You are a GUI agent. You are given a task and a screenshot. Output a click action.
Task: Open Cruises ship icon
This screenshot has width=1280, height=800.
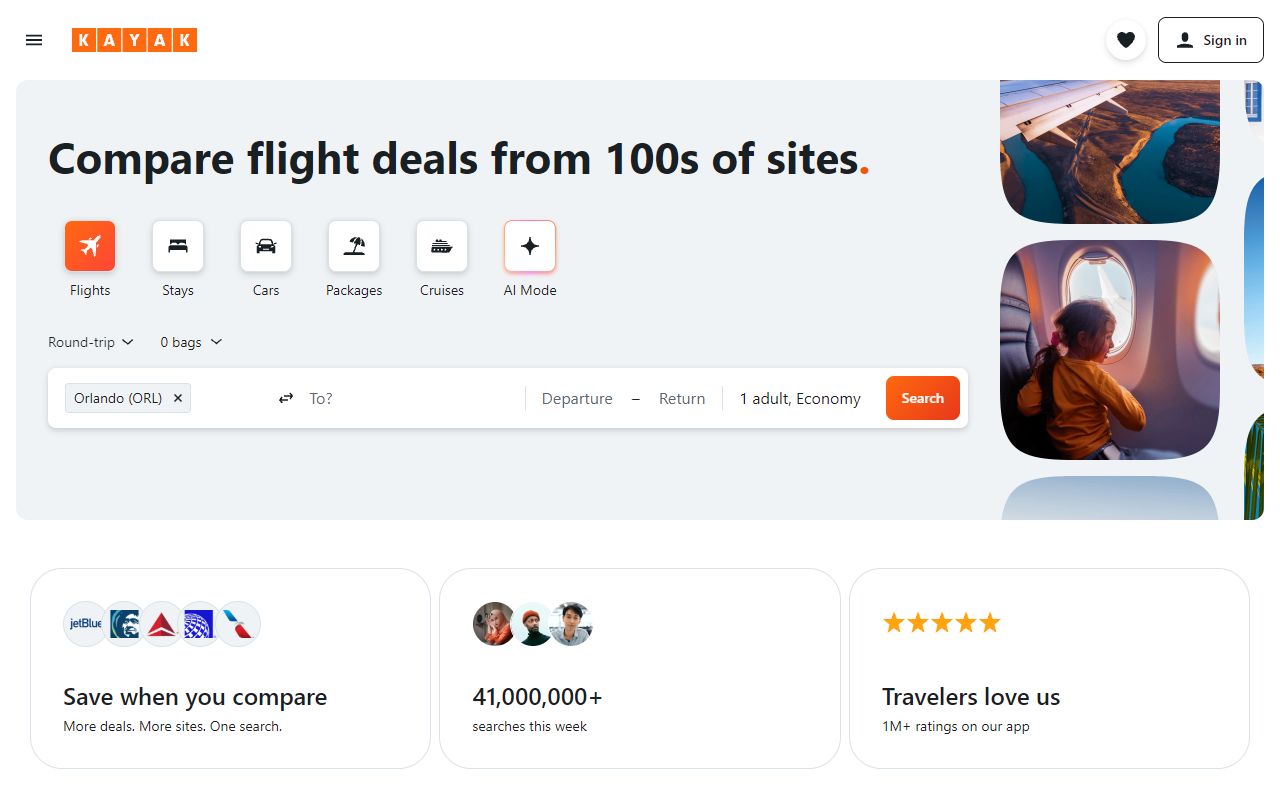point(442,246)
